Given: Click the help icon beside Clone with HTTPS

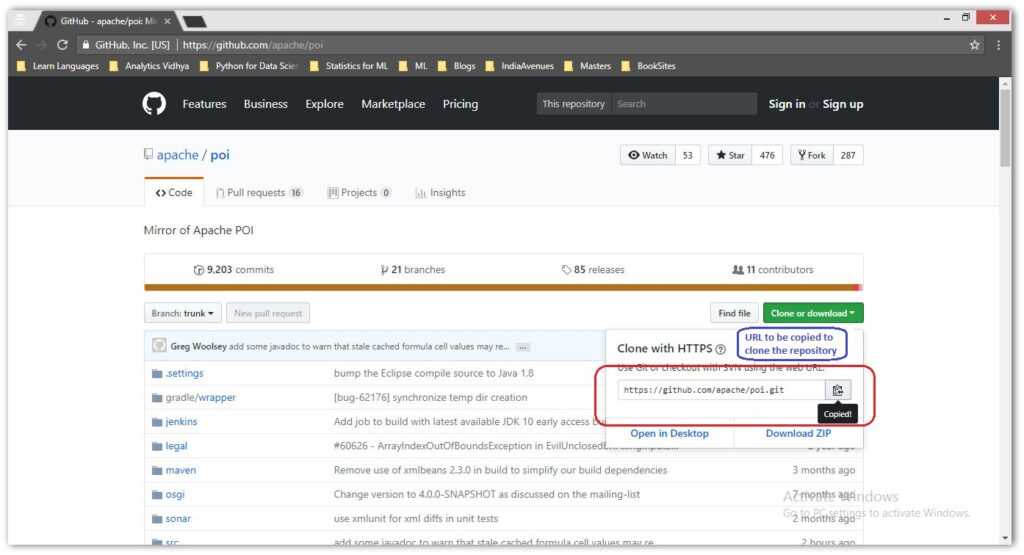Looking at the screenshot, I should tap(720, 349).
